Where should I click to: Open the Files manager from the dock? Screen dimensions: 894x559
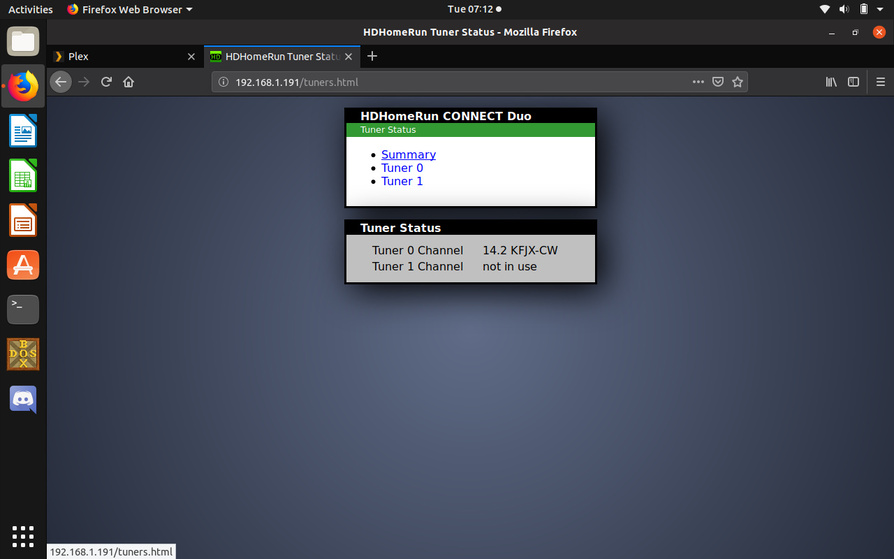pyautogui.click(x=23, y=41)
